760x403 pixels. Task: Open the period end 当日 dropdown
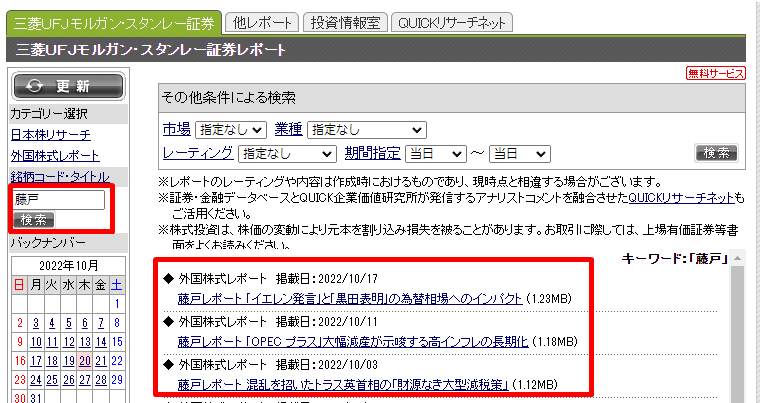point(520,154)
